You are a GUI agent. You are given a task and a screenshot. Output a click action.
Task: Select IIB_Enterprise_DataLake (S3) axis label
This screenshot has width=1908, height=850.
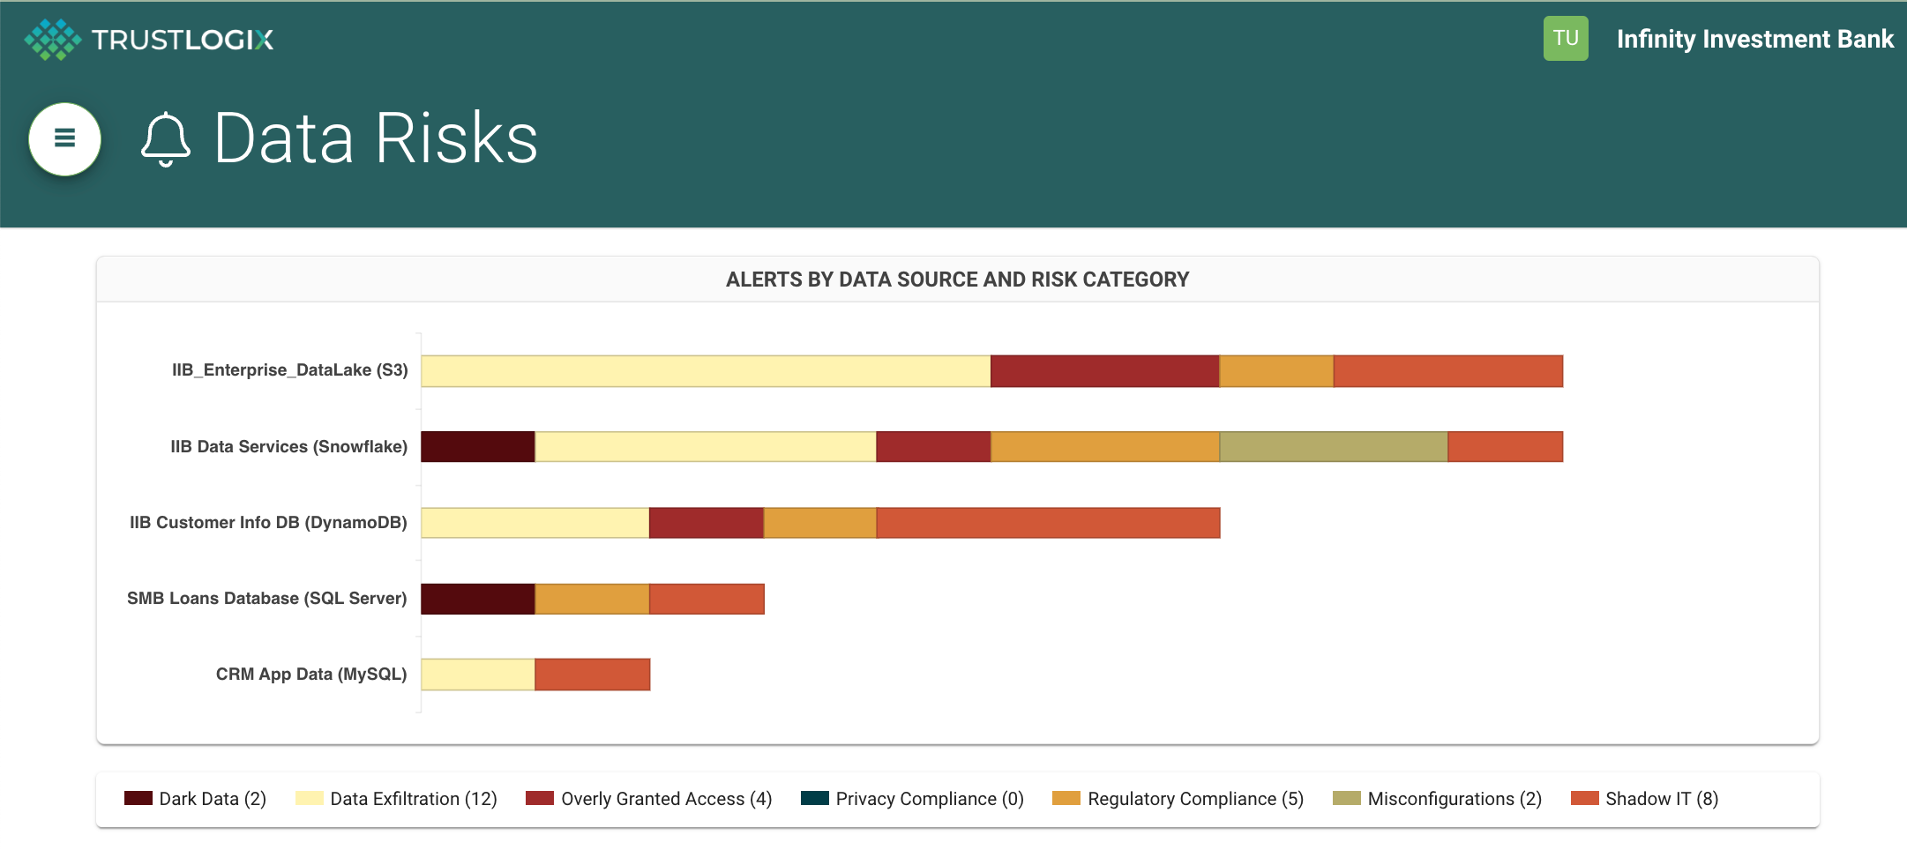[289, 370]
